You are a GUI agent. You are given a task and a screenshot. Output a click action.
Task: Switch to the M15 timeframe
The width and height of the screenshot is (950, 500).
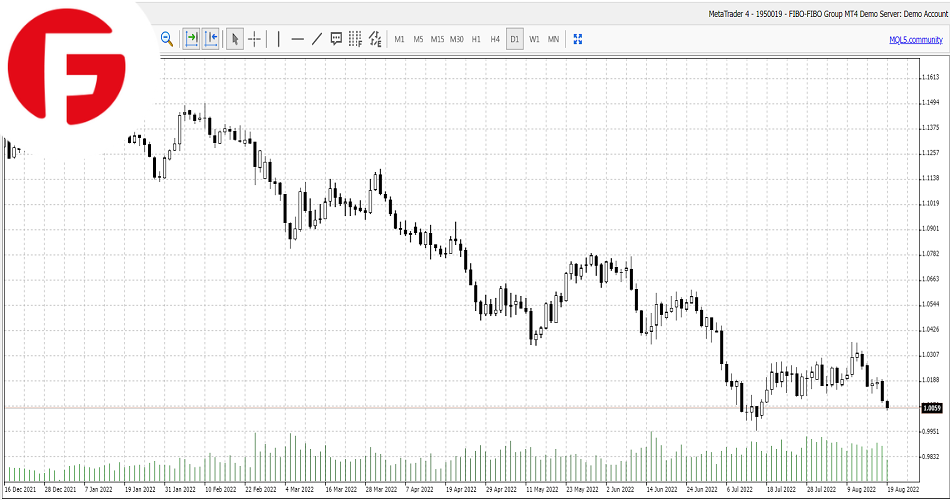click(437, 39)
